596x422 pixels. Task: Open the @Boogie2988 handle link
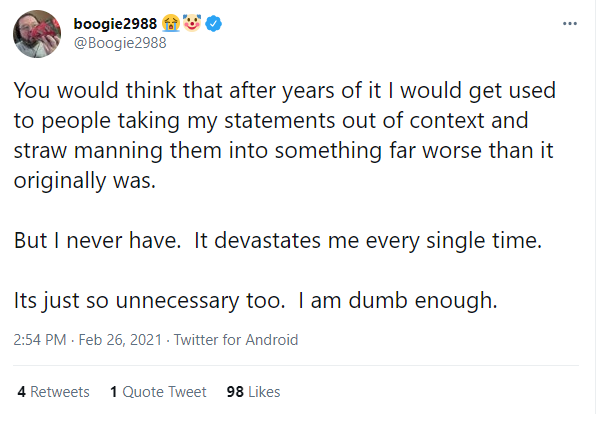point(120,43)
